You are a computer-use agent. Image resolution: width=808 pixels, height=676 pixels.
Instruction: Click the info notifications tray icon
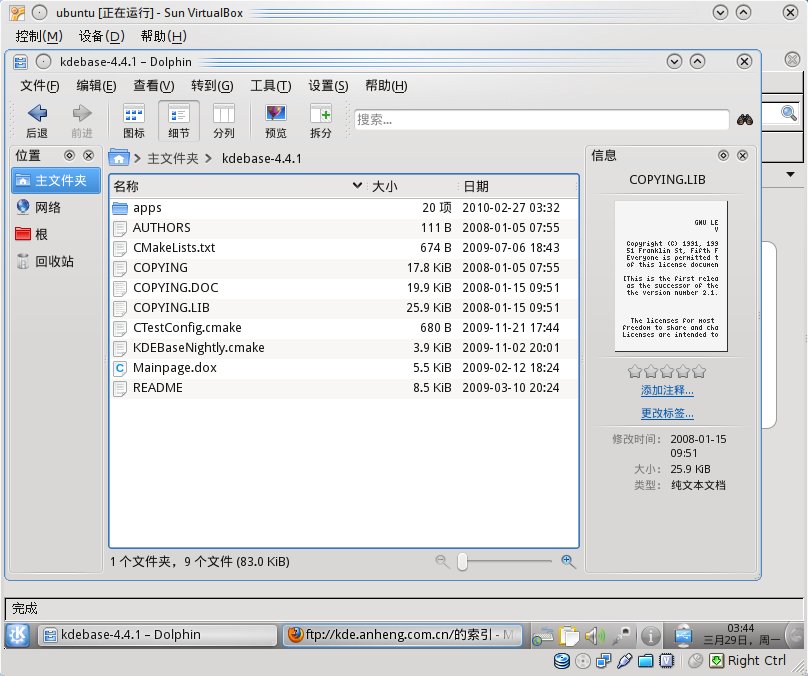(651, 636)
